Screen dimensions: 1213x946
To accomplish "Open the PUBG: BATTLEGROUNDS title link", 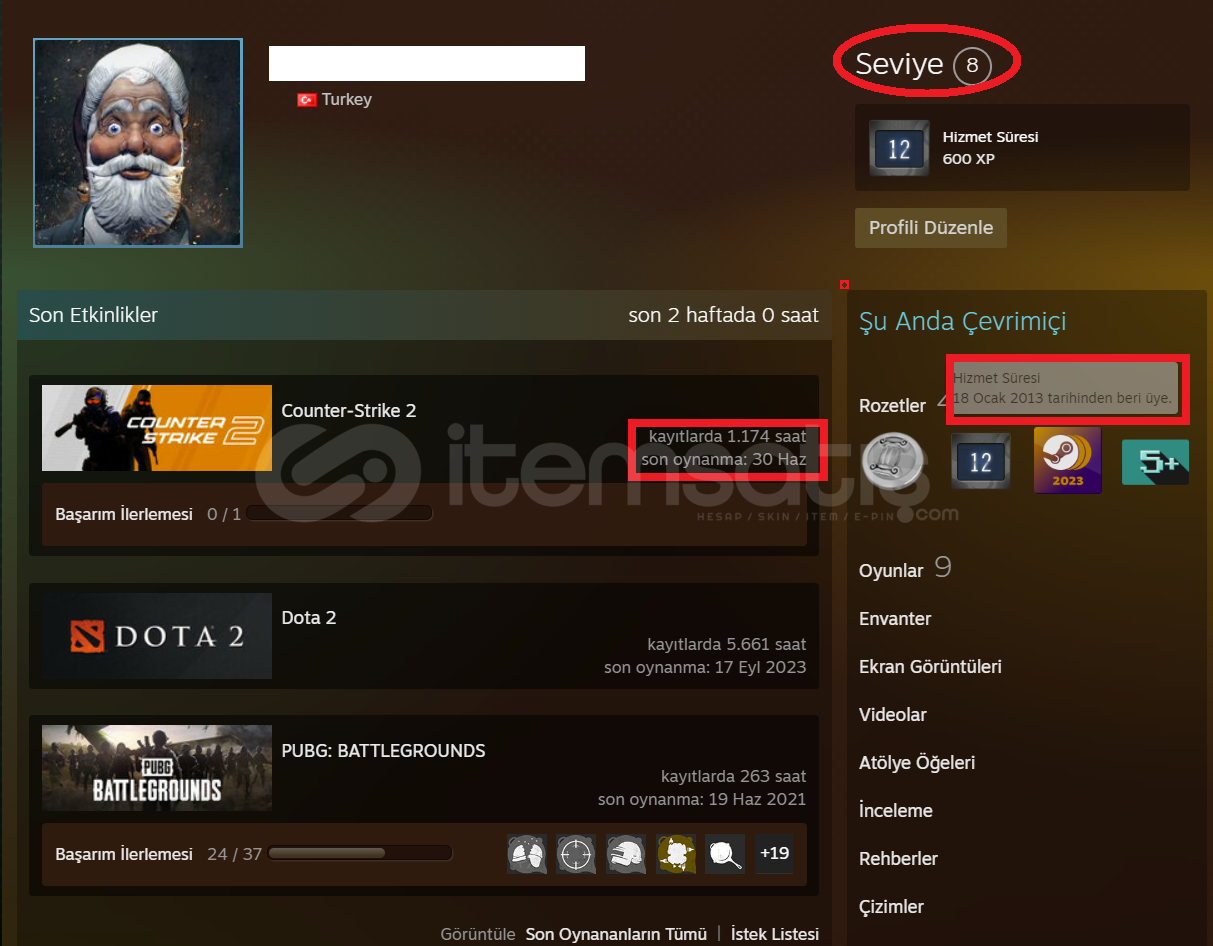I will [x=384, y=751].
